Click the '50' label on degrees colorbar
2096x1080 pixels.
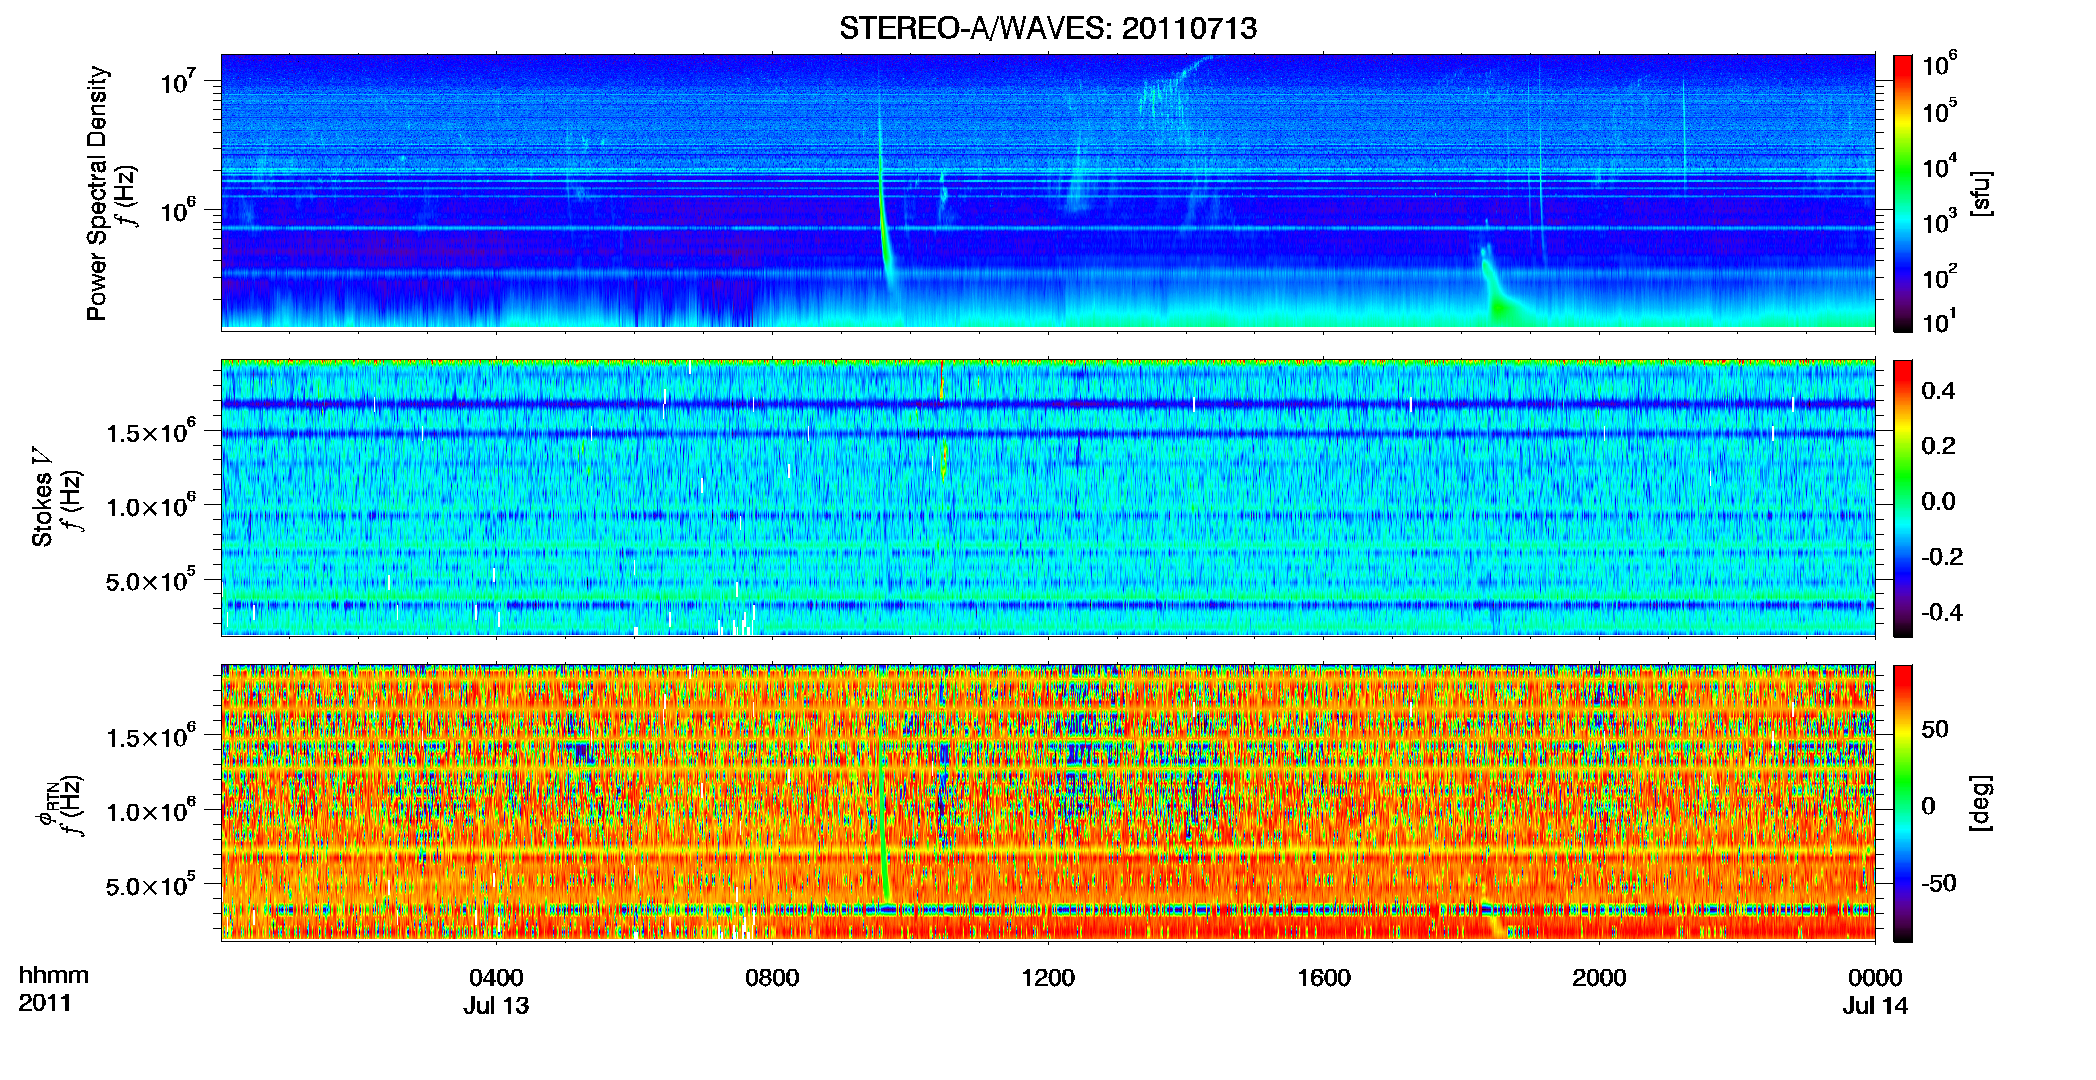click(1935, 729)
